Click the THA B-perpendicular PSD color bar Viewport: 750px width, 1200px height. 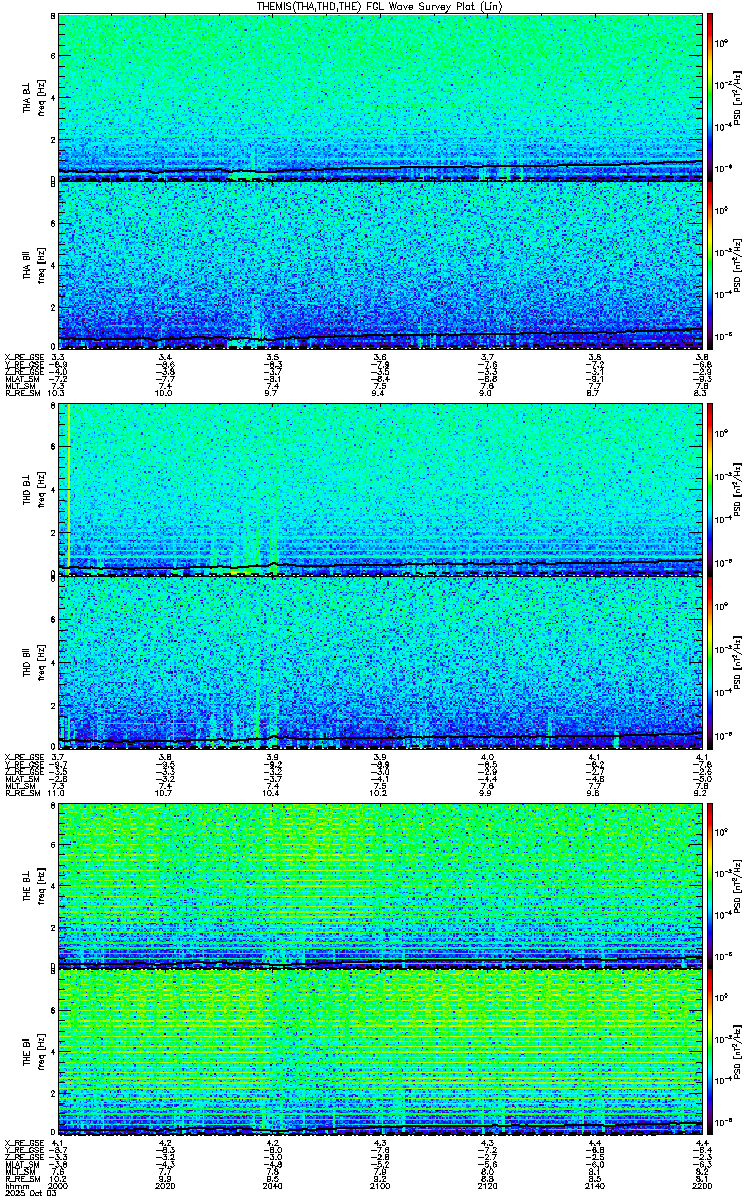[710, 97]
